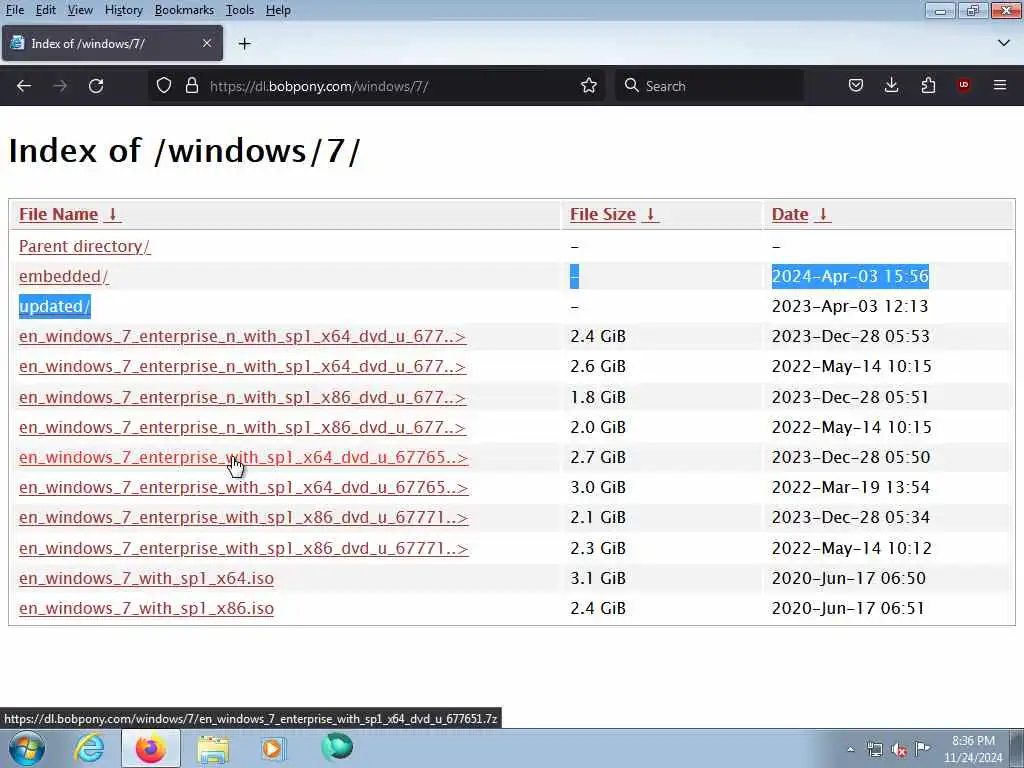The image size is (1024, 768).
Task: Download en_windows_7_with_sp1_x64.iso
Action: pos(146,578)
